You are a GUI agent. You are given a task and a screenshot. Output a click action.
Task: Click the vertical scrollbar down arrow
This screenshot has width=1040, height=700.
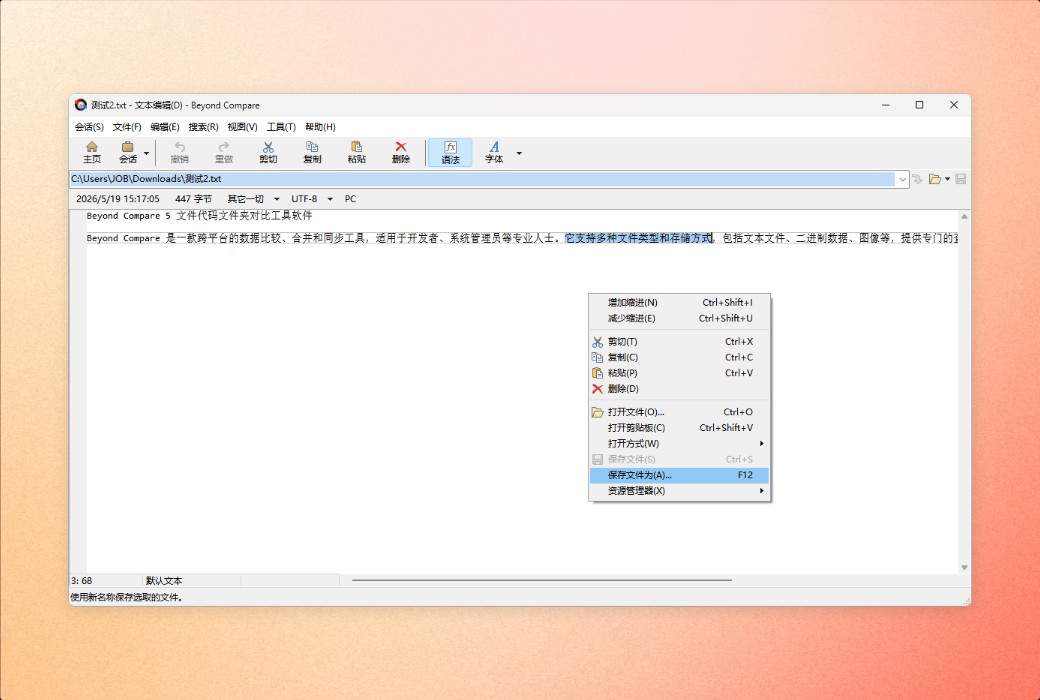point(964,567)
